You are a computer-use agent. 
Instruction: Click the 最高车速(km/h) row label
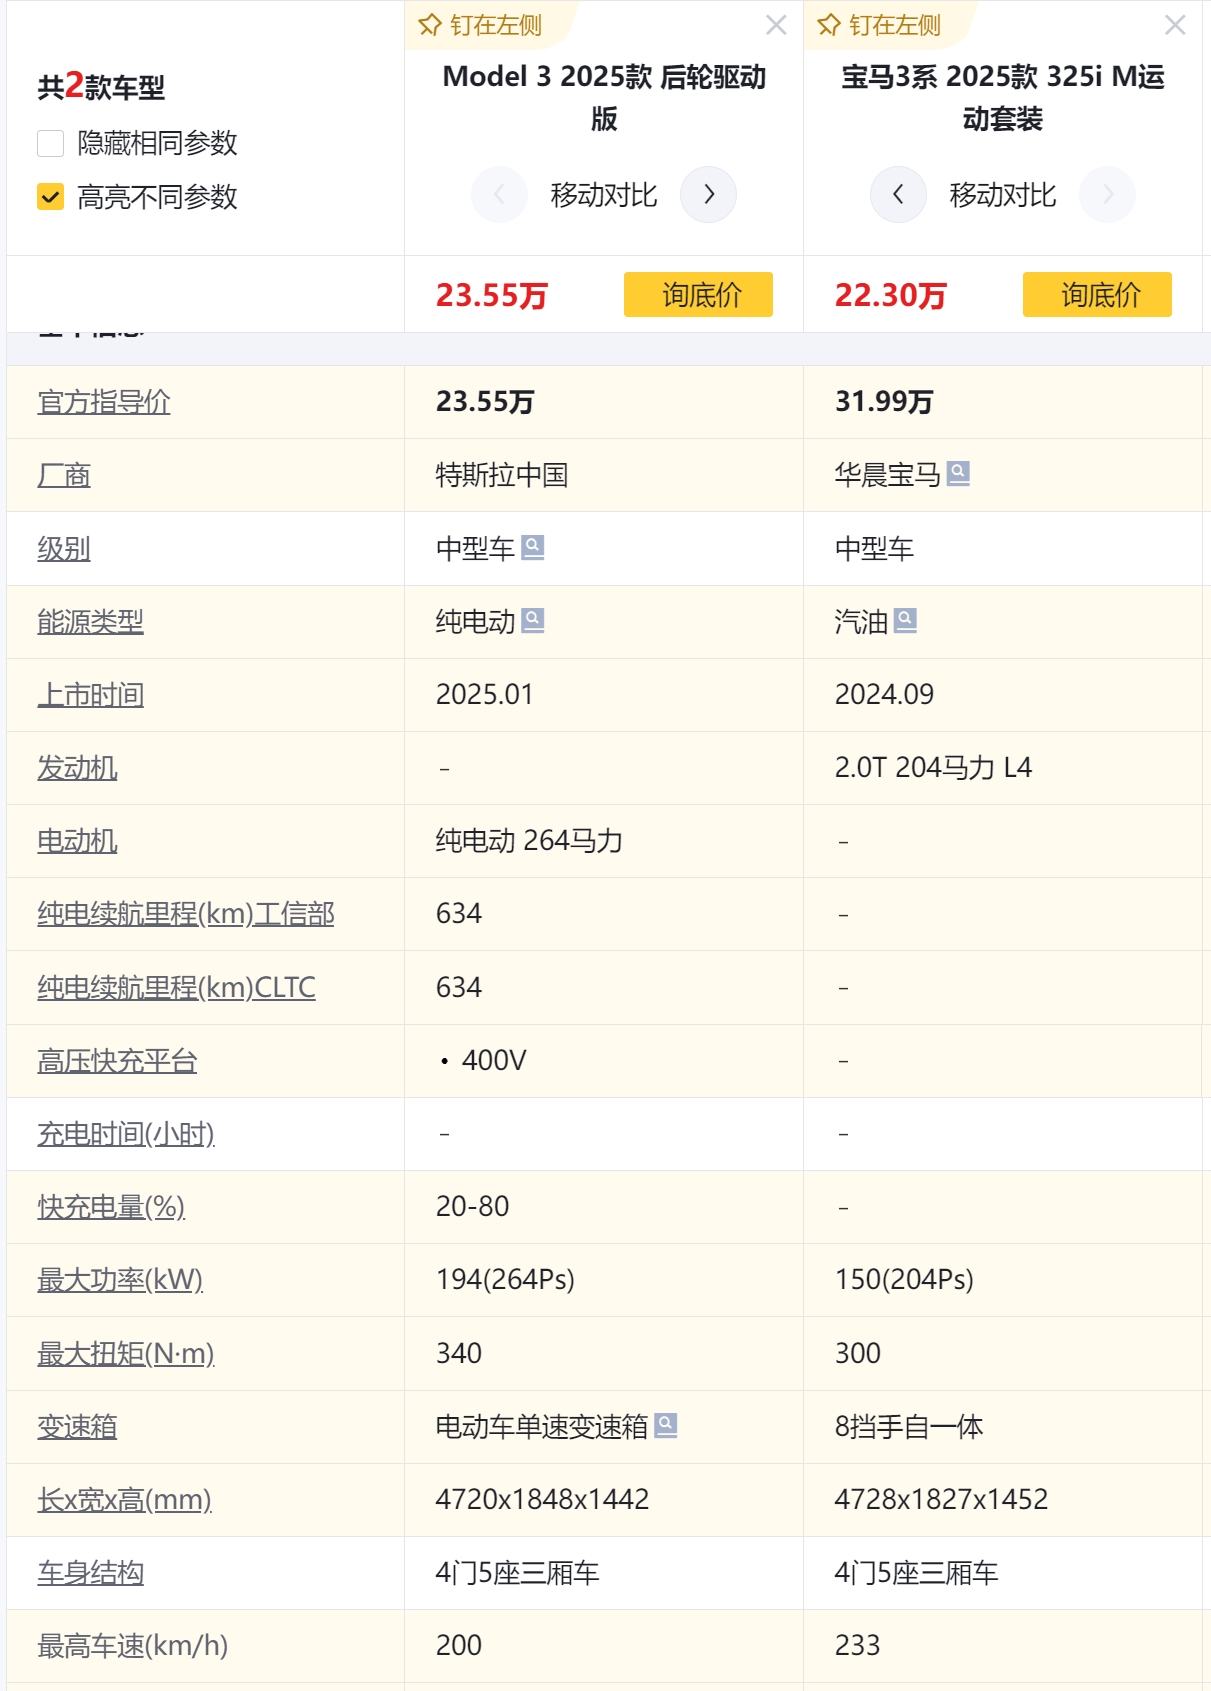click(132, 1646)
